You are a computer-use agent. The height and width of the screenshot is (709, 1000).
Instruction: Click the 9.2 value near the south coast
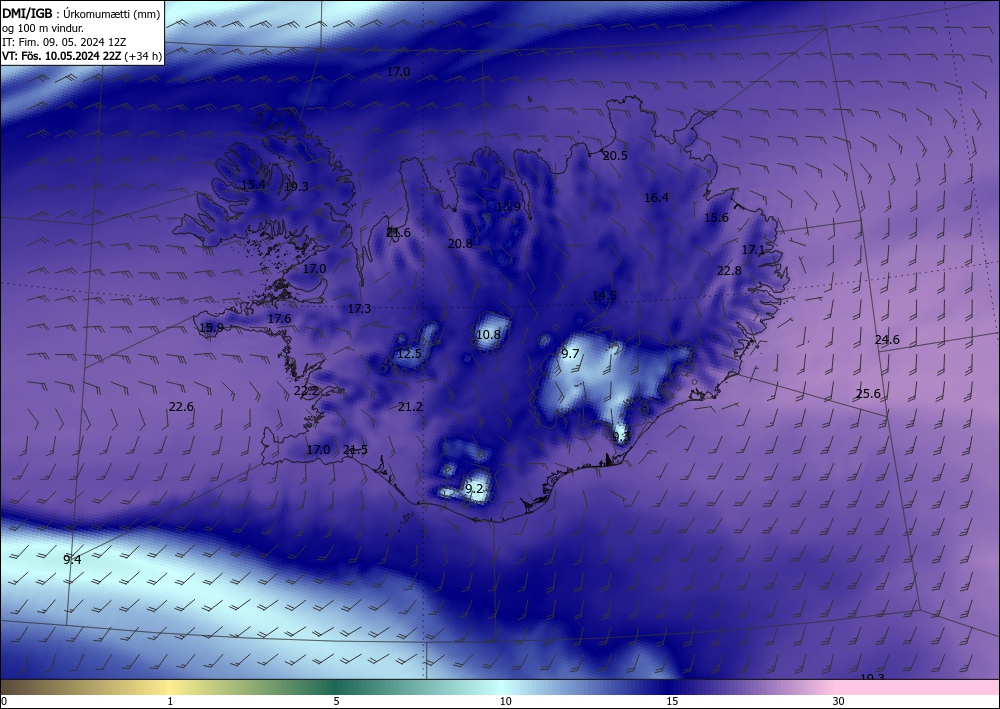pyautogui.click(x=474, y=488)
